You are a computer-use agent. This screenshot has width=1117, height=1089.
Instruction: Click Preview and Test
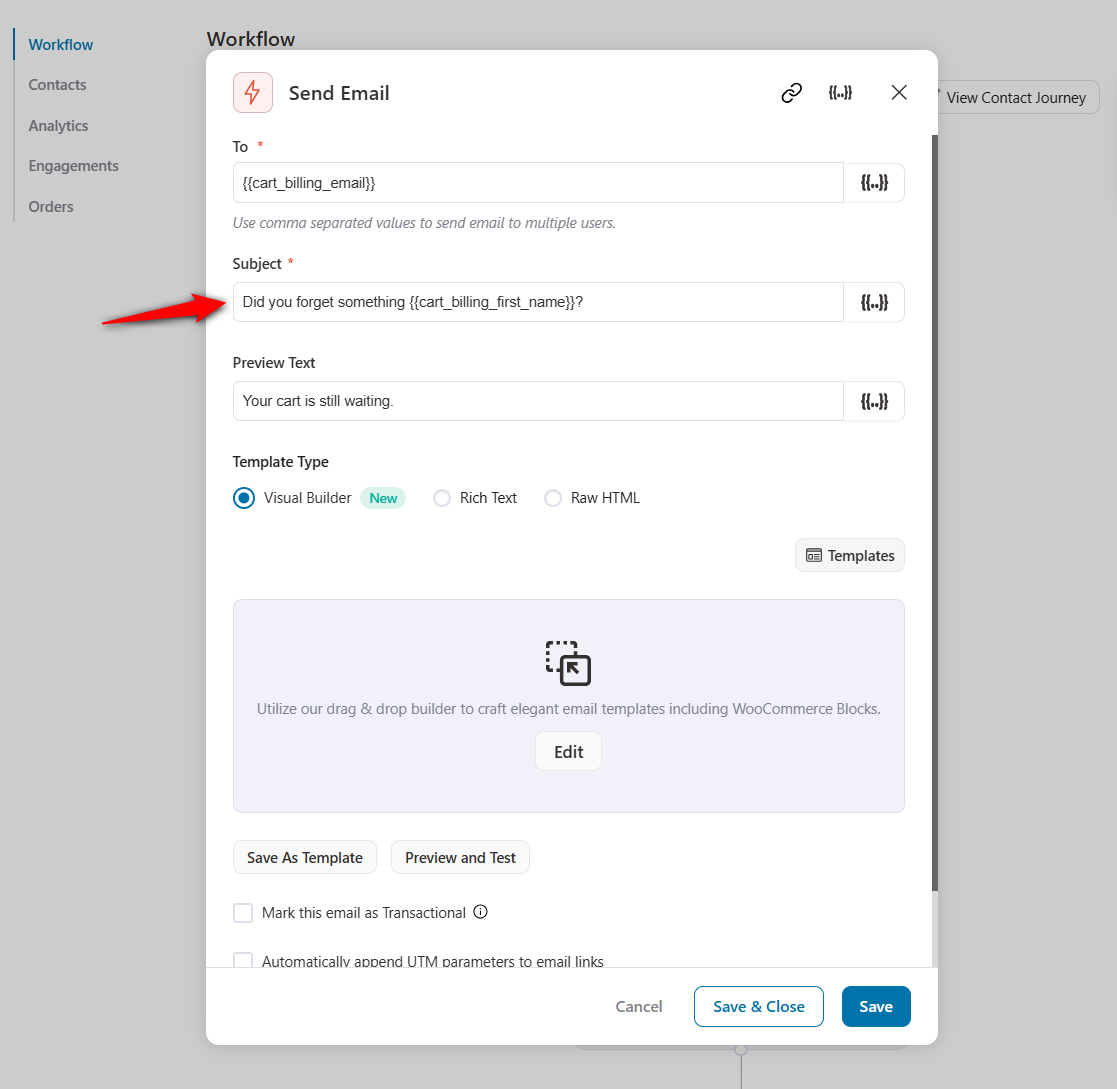[460, 857]
